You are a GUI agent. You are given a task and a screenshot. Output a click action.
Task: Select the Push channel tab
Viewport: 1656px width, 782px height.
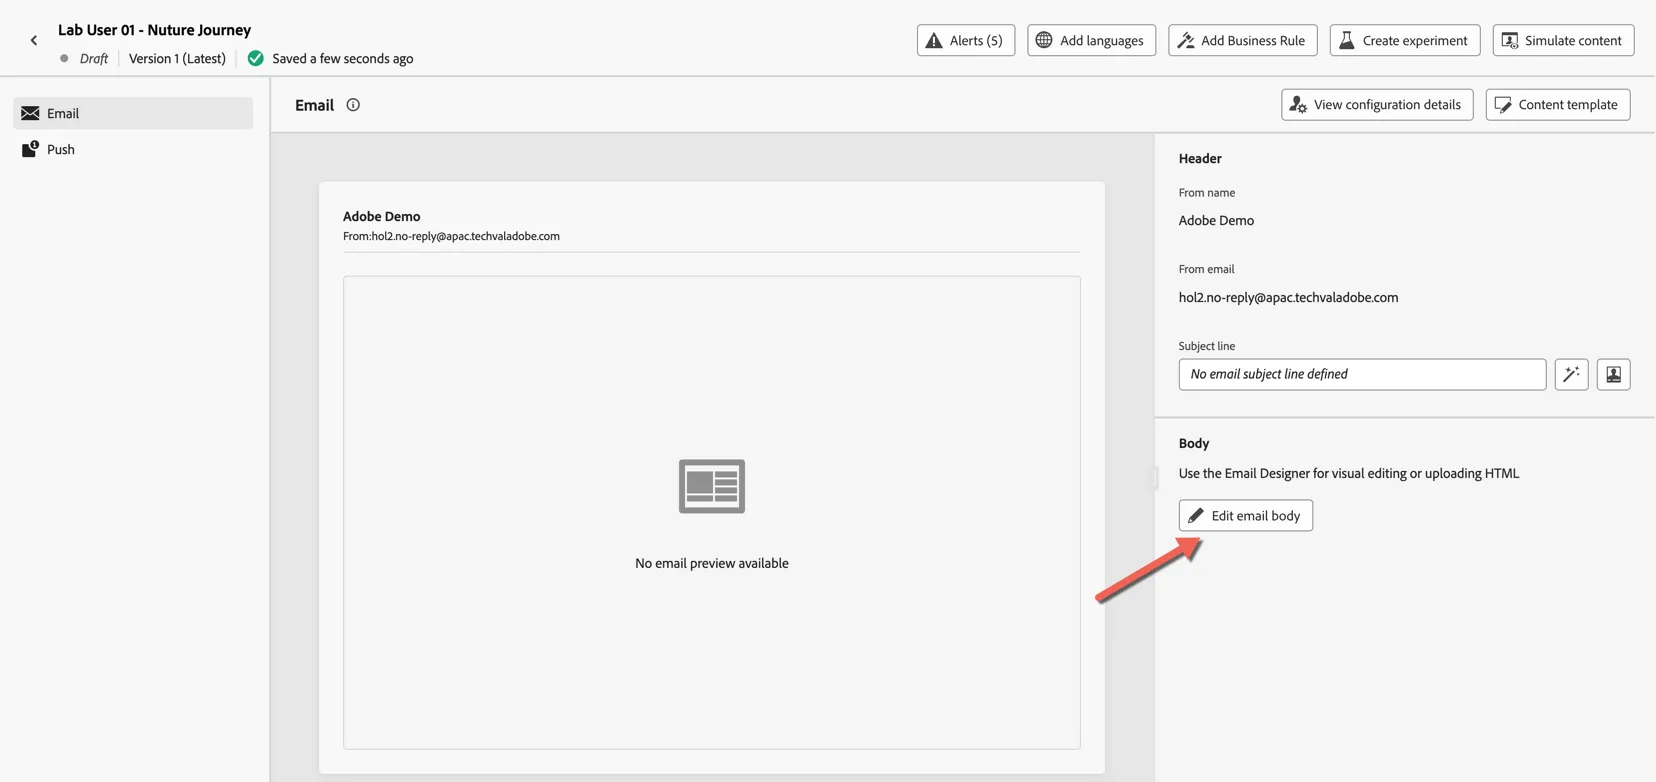[x=133, y=149]
